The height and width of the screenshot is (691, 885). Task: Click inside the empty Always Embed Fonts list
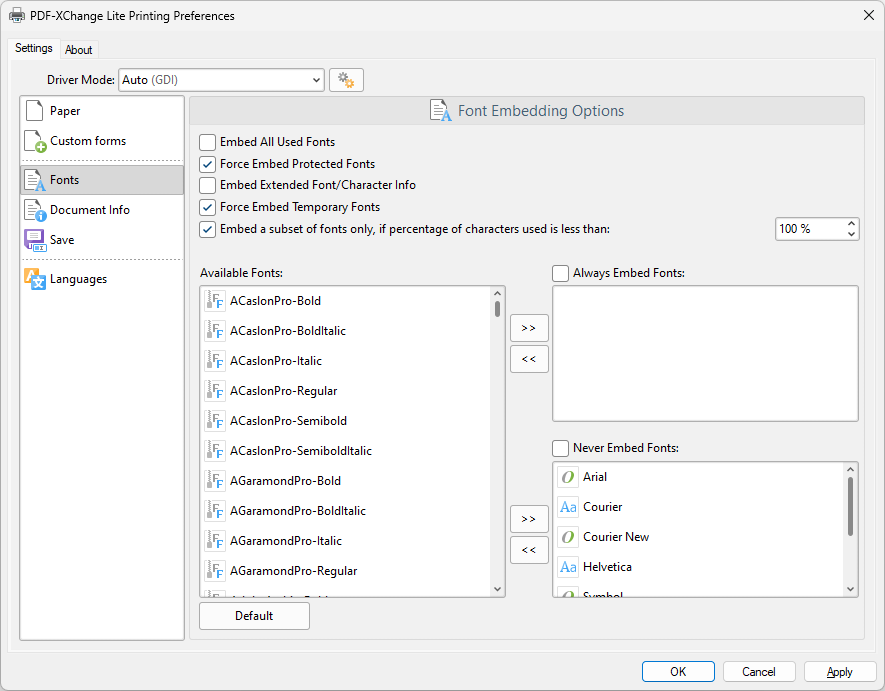click(705, 353)
